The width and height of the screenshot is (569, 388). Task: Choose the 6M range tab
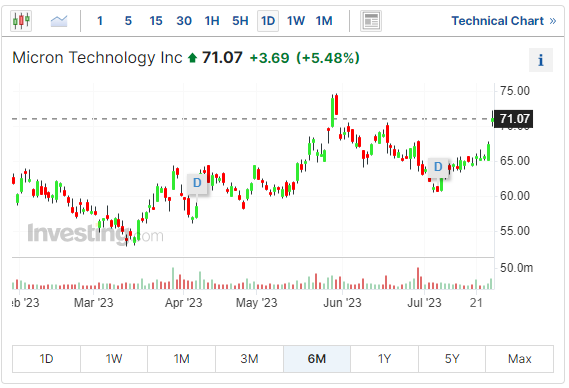pos(317,359)
